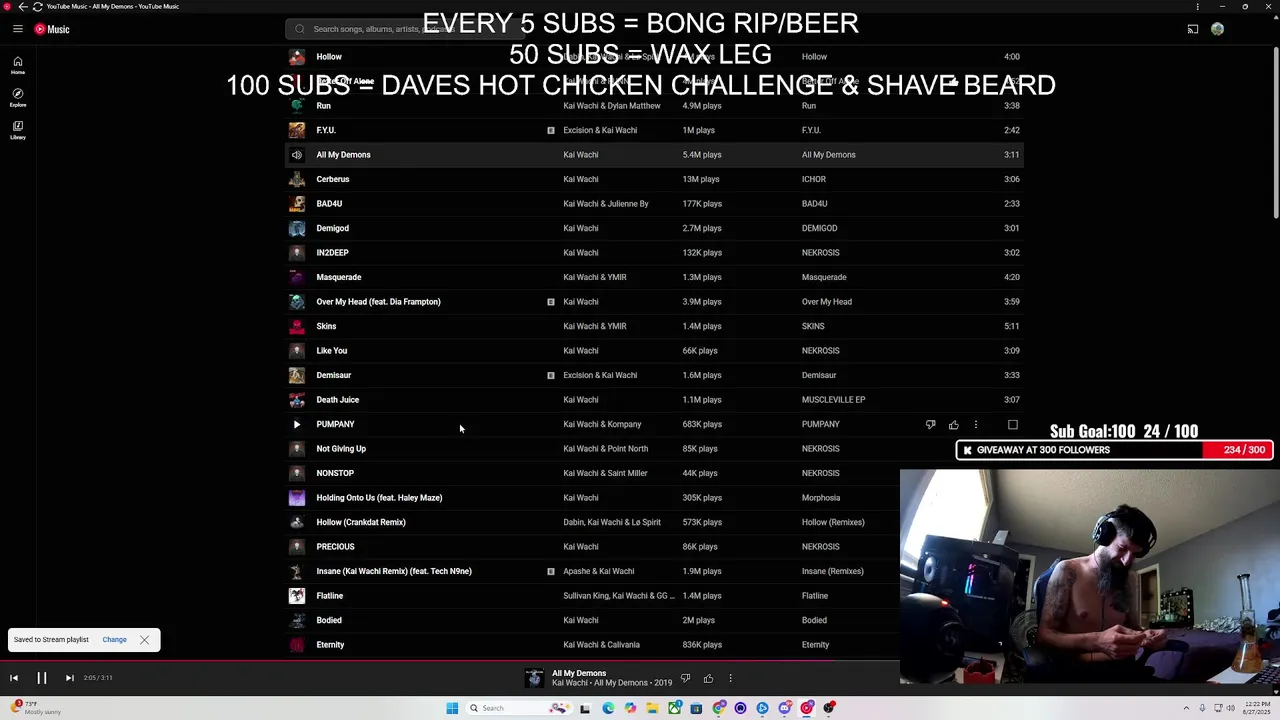Viewport: 1280px width, 720px height.
Task: Click the Demigod track thumbnail
Action: pyautogui.click(x=296, y=228)
